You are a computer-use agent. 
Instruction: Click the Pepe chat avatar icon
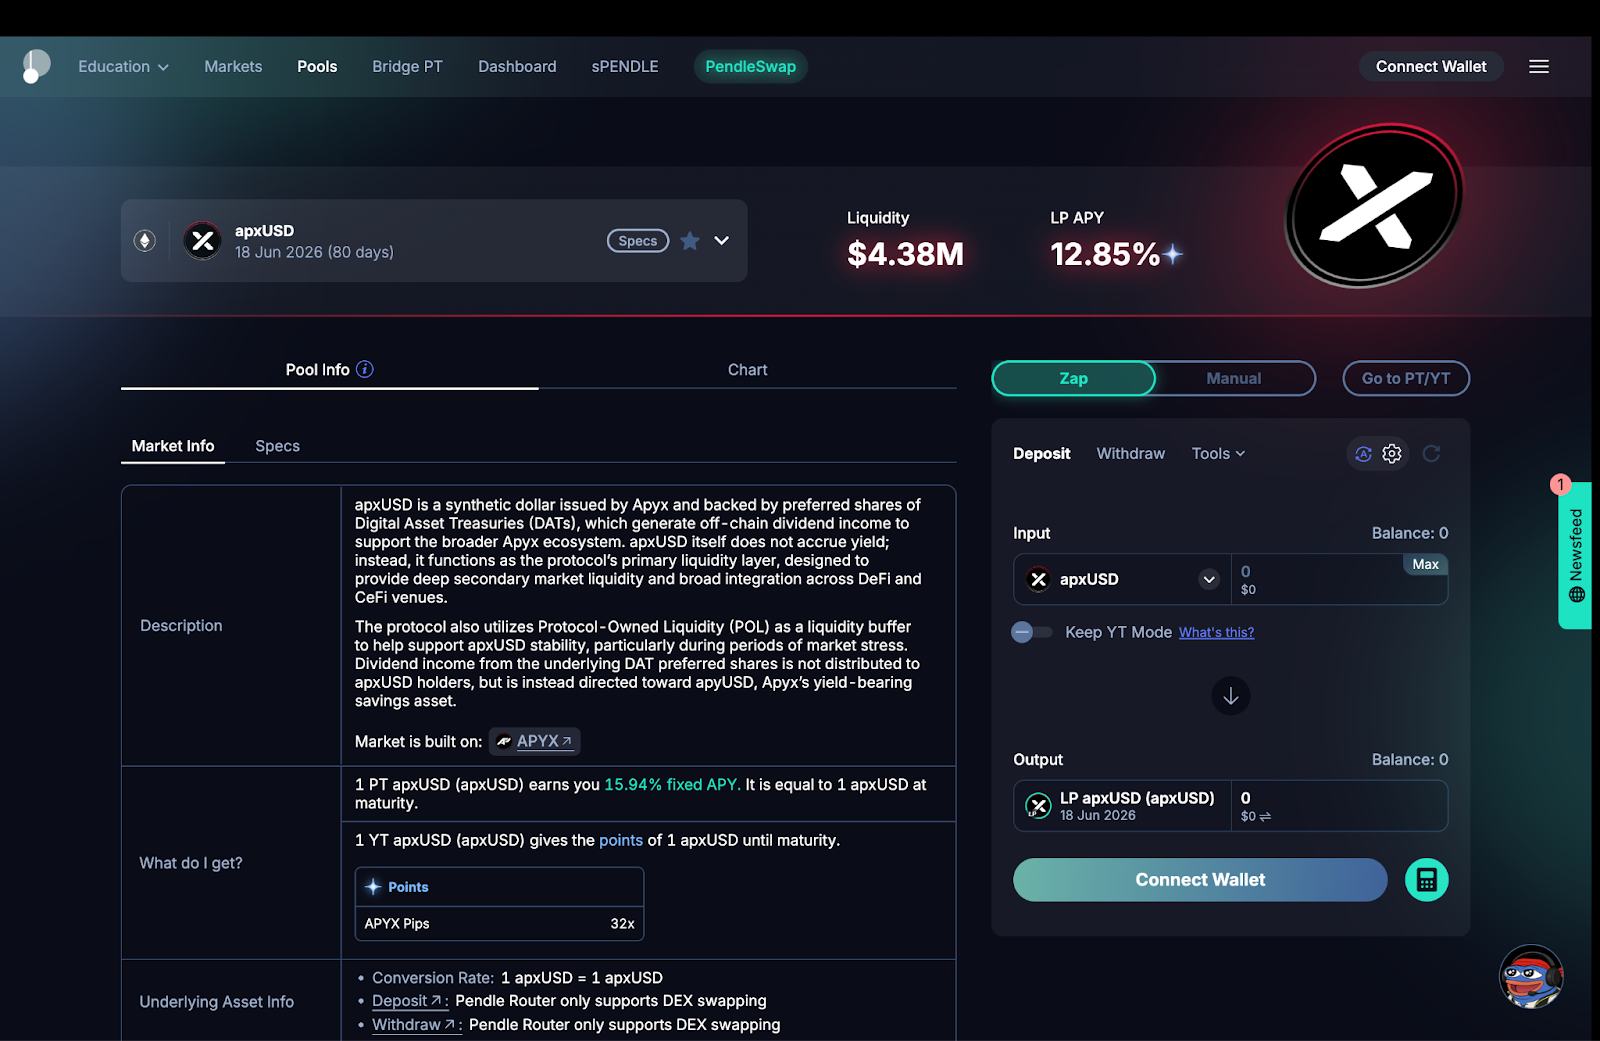pos(1531,977)
